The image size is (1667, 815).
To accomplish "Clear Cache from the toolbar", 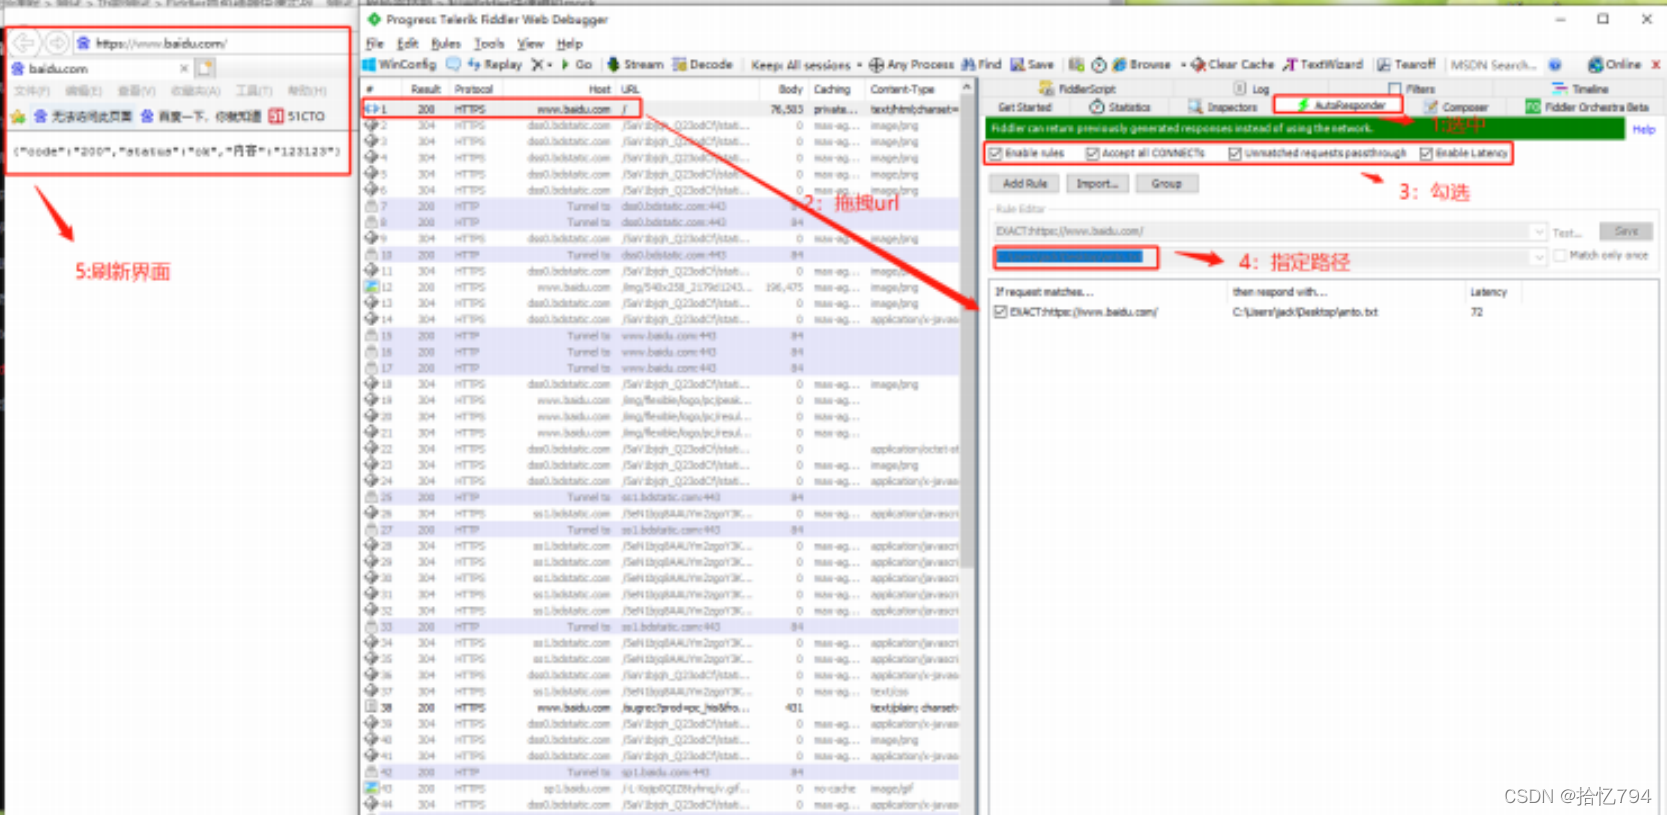I will pos(1232,64).
